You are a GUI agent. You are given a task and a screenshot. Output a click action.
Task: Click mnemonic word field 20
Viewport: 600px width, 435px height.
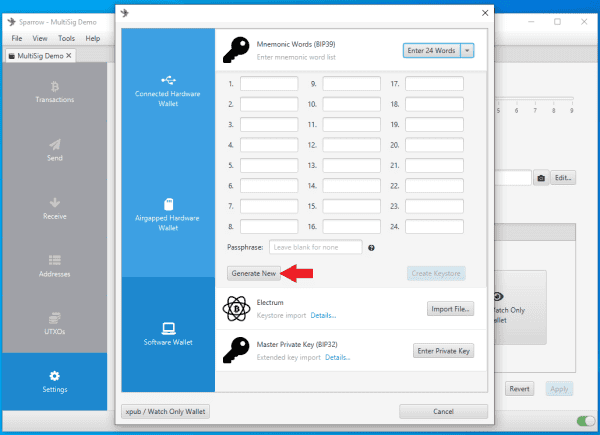point(434,145)
